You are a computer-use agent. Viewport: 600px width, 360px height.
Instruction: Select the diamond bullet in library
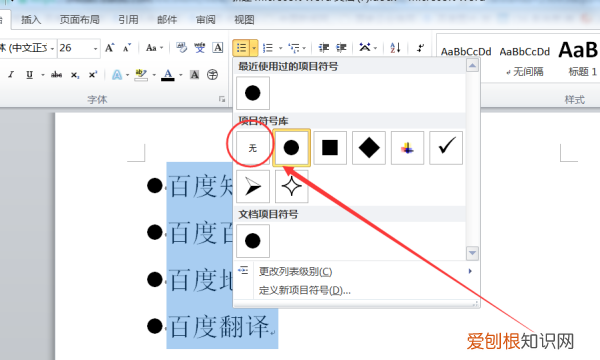click(x=368, y=148)
